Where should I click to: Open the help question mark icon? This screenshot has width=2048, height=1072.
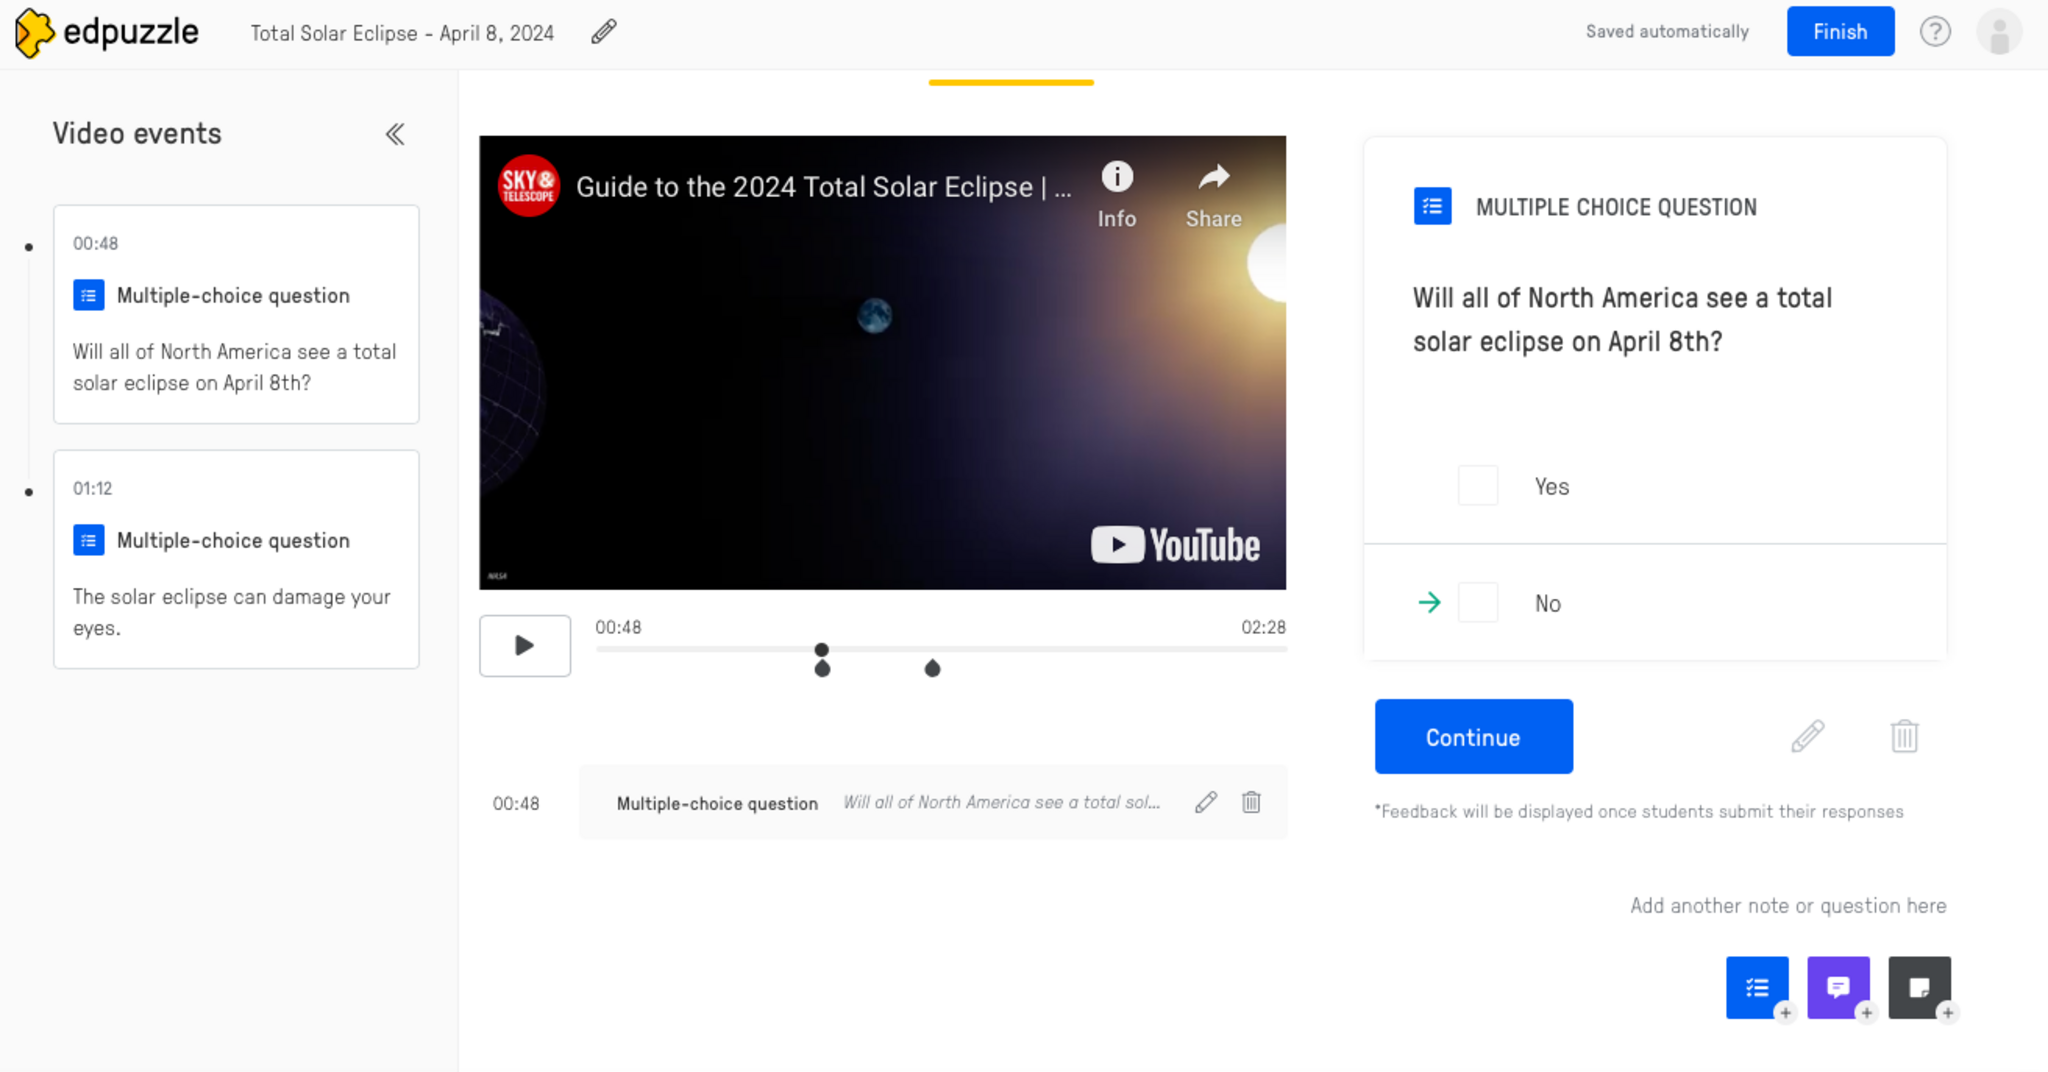pos(1934,32)
